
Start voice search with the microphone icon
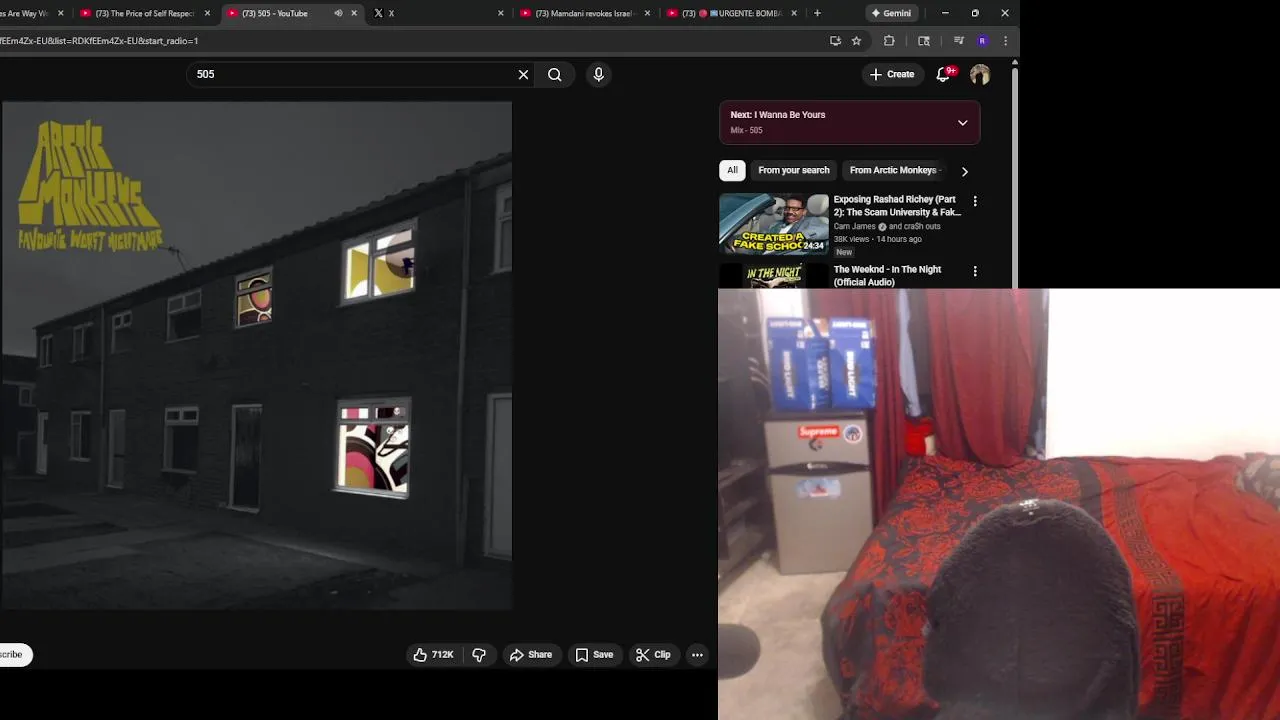599,74
